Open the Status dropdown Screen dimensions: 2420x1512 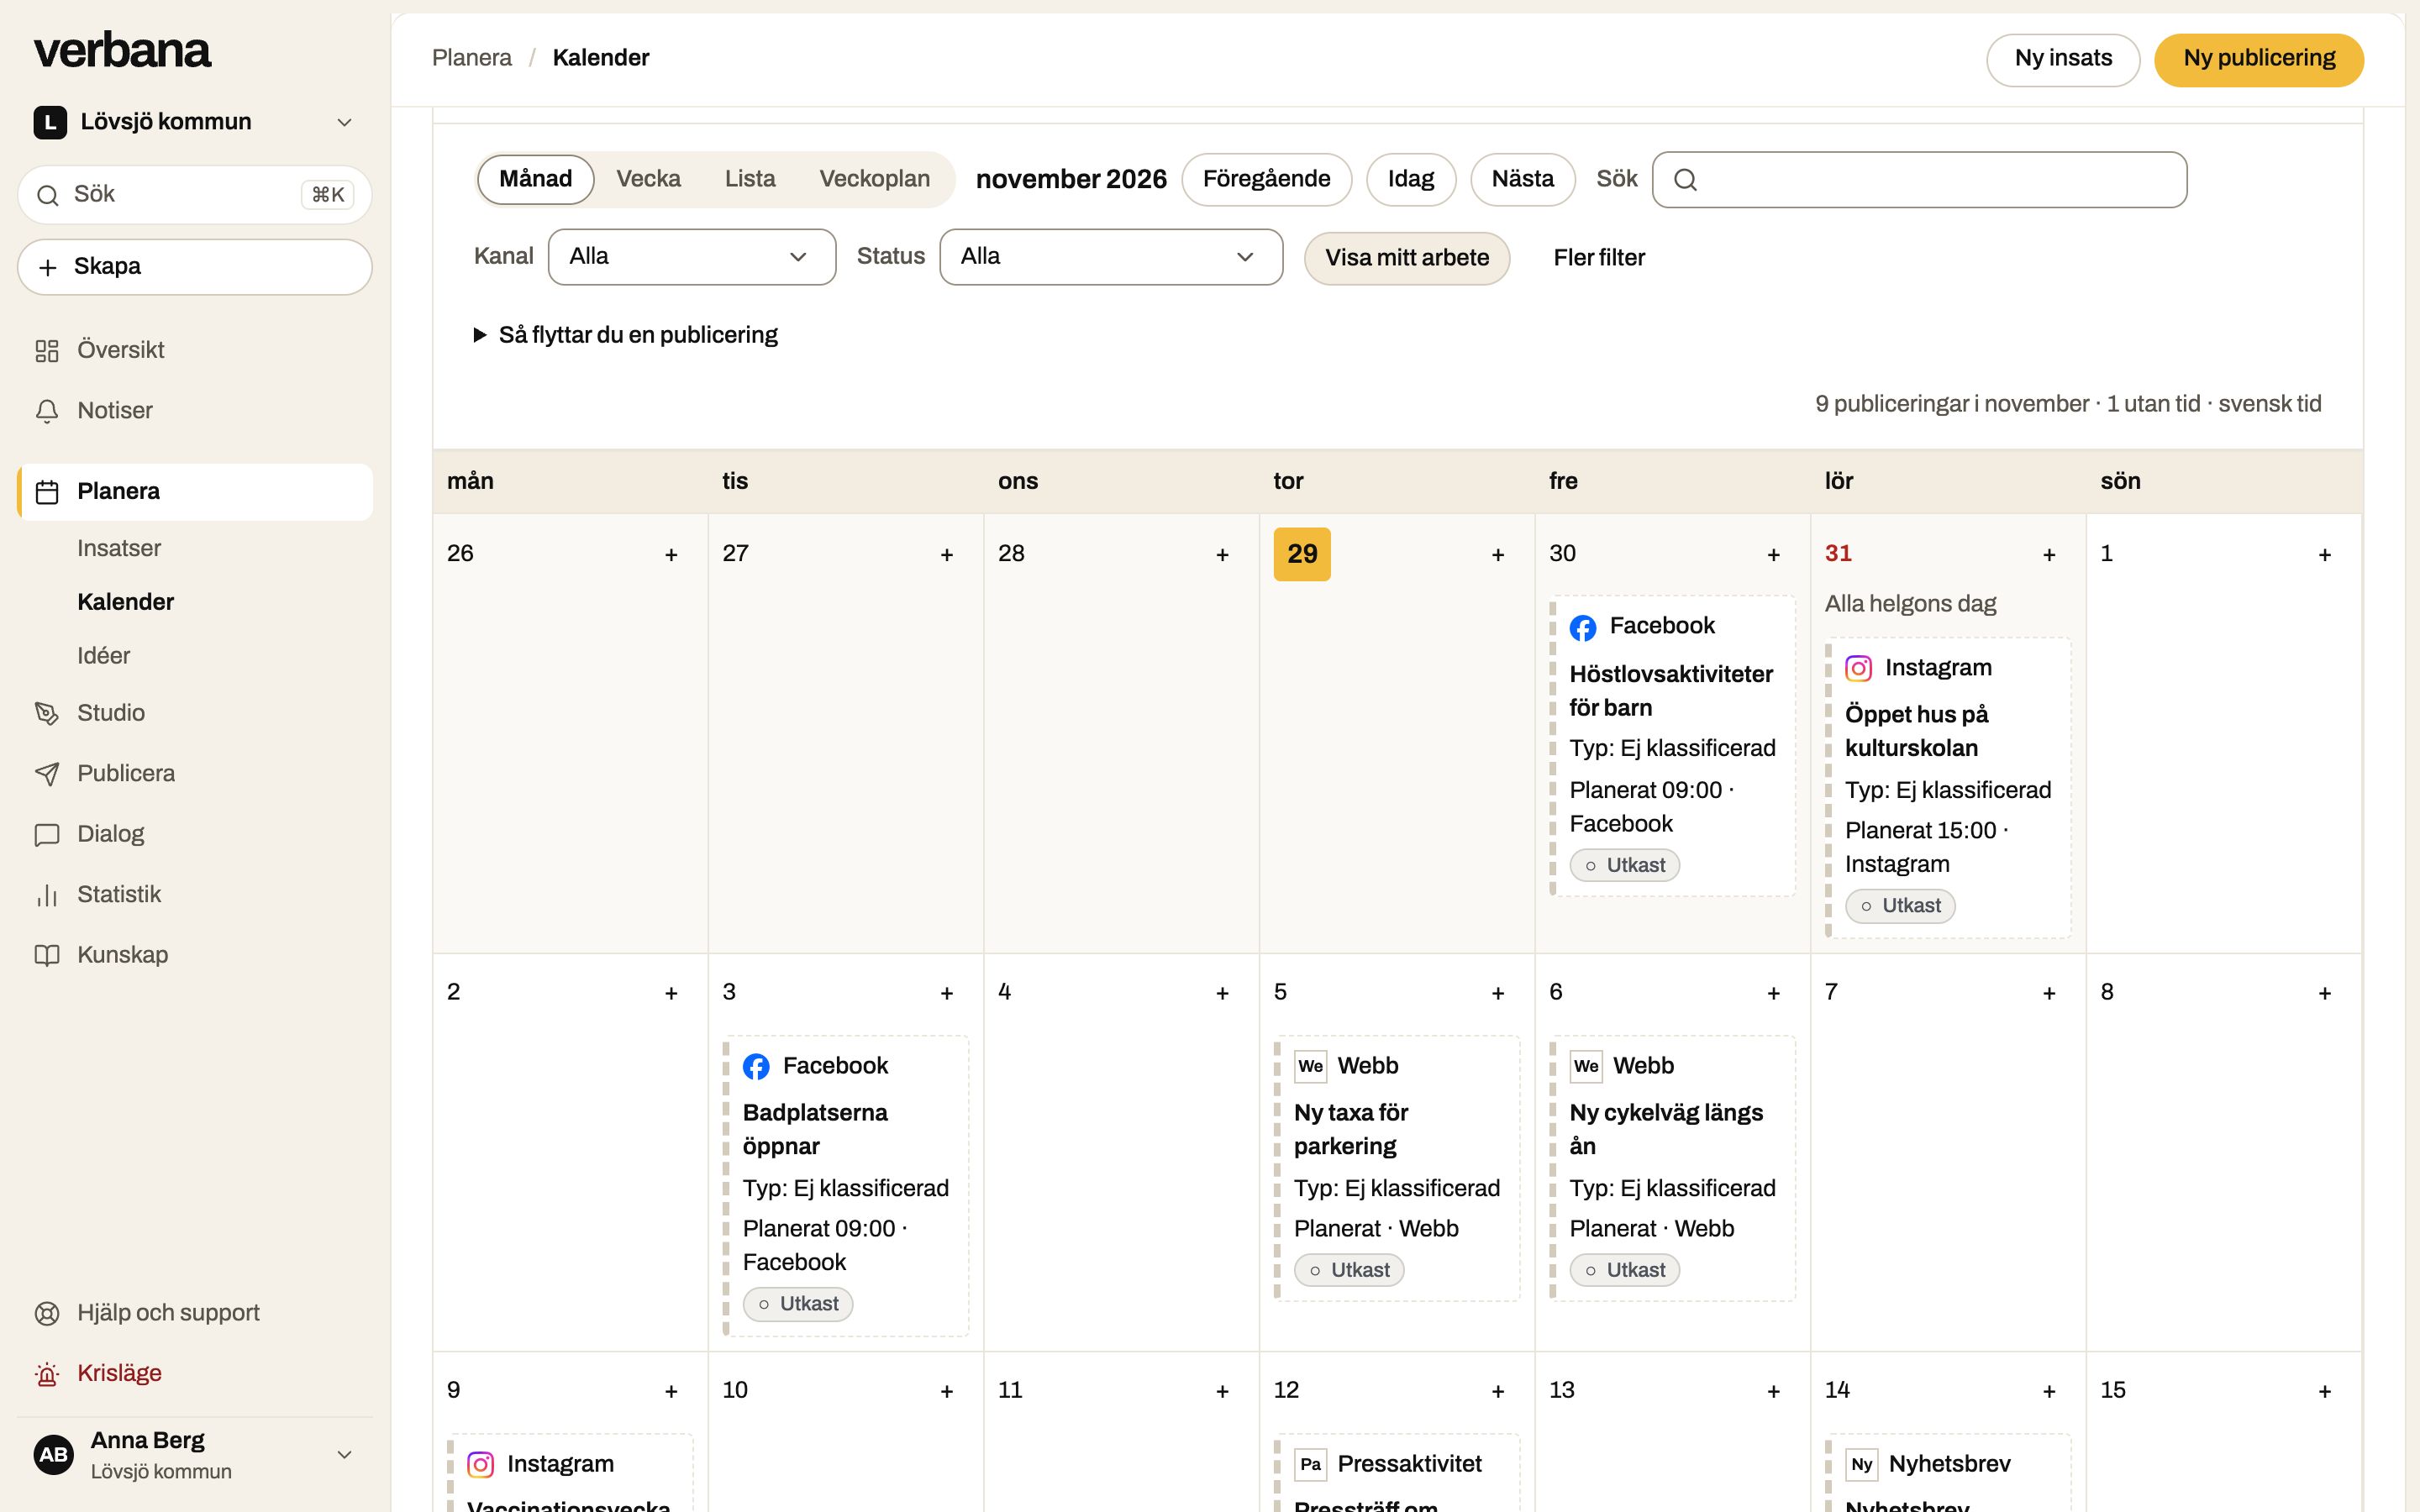pos(1111,257)
